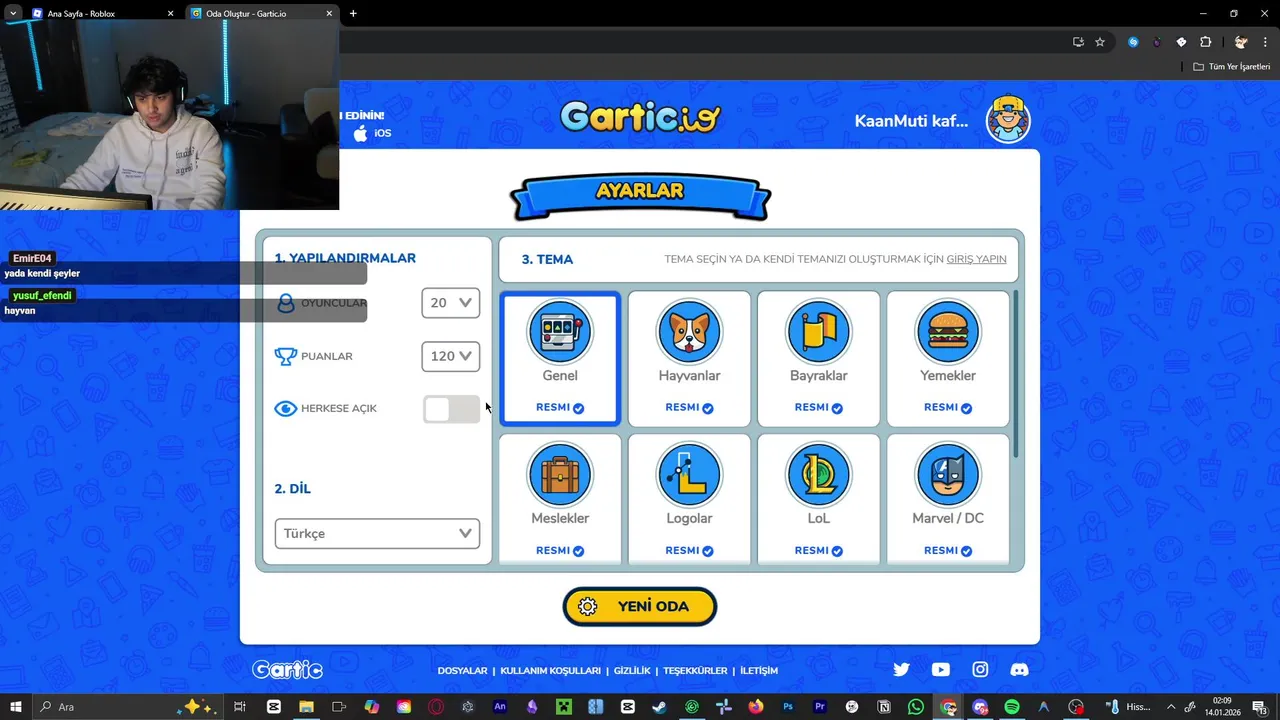Viewport: 1280px width, 720px height.
Task: Click the install app icon in address bar
Action: [x=1078, y=42]
